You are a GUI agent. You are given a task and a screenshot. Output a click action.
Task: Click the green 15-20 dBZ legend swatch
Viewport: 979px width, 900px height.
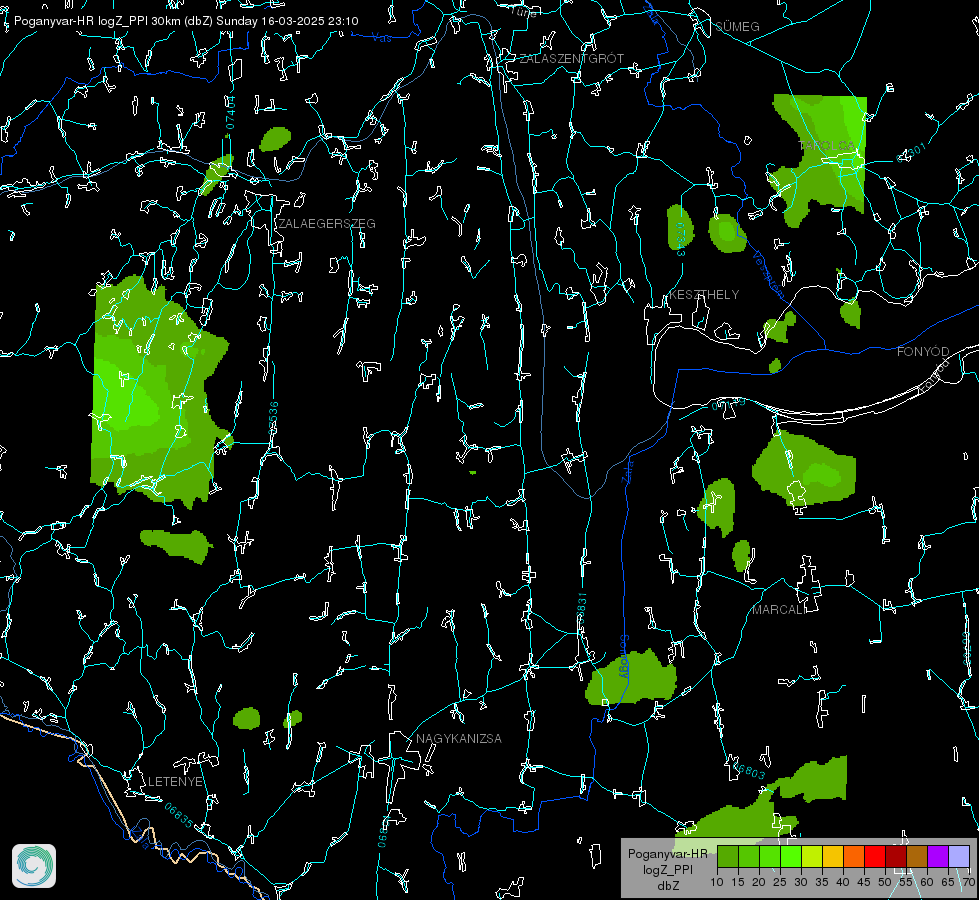click(749, 856)
